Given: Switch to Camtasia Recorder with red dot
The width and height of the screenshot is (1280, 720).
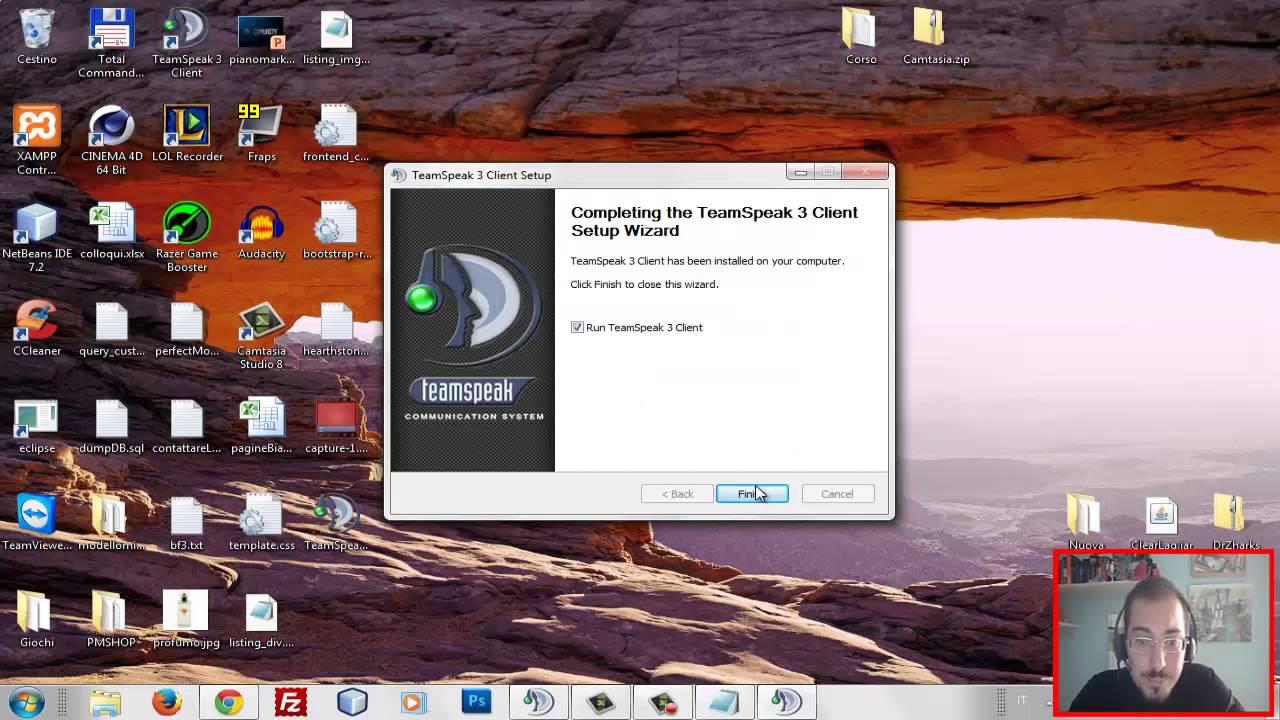Looking at the screenshot, I should [663, 703].
